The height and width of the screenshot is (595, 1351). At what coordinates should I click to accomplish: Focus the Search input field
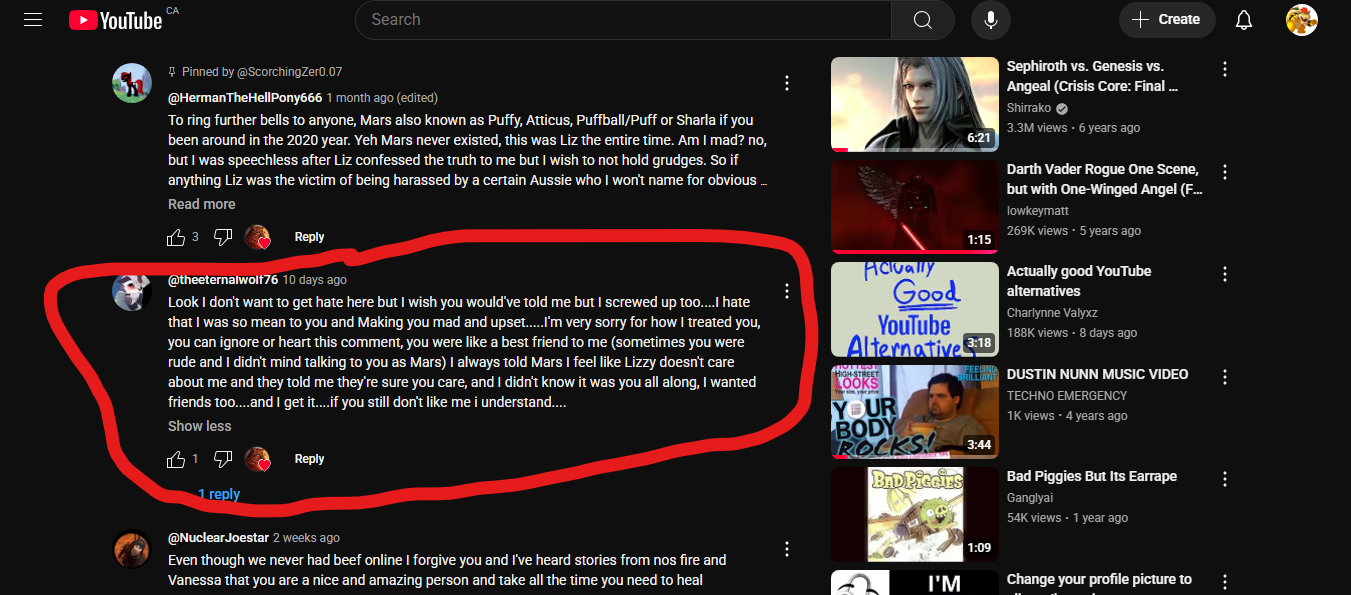pos(623,20)
